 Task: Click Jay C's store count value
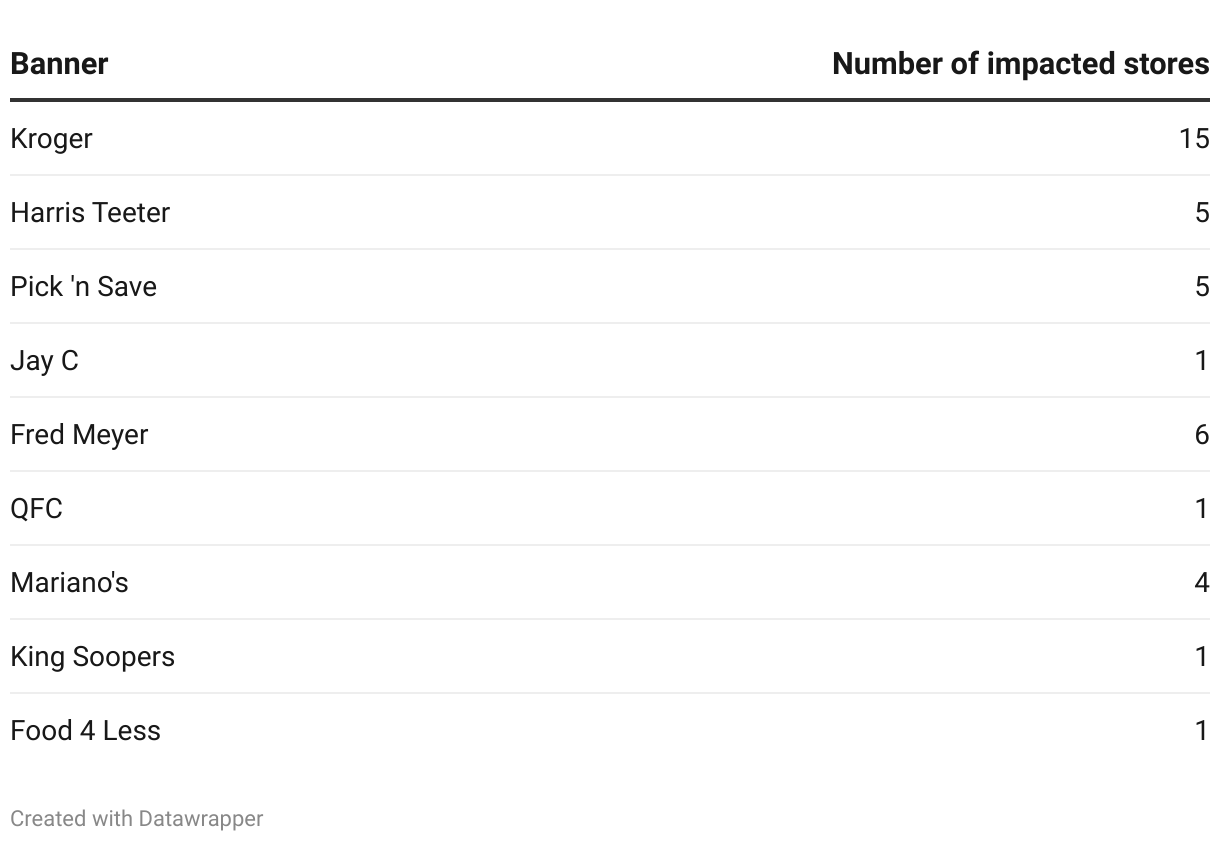click(1202, 360)
